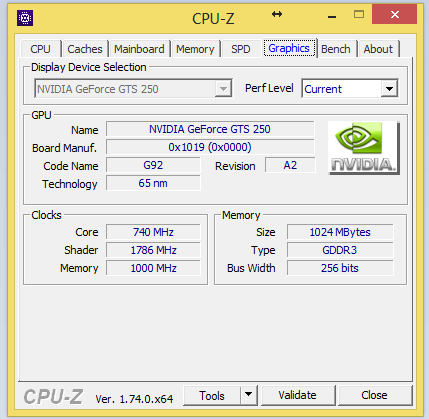Screen dimensions: 429x419
Task: Open the SPD tab
Action: 241,49
